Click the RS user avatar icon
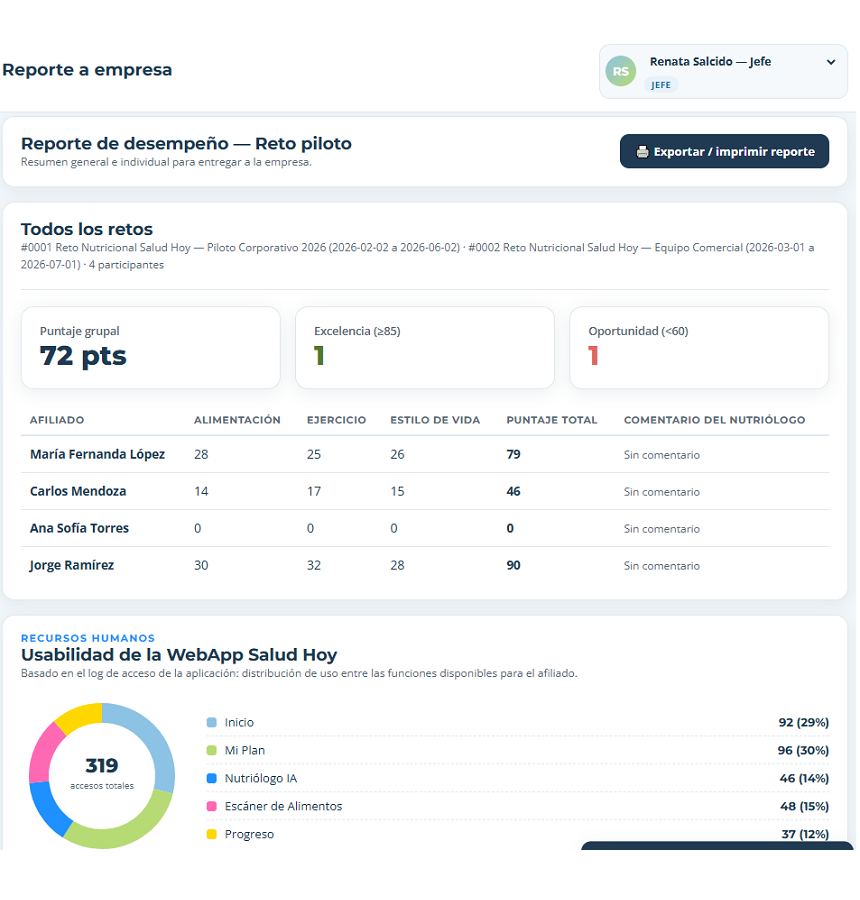860x900 pixels. tap(621, 71)
